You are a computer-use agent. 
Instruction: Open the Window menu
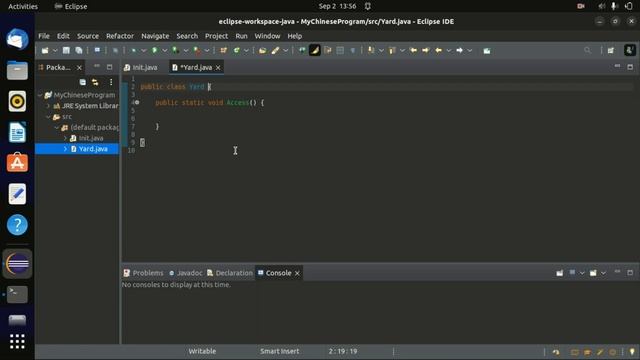pyautogui.click(x=267, y=36)
